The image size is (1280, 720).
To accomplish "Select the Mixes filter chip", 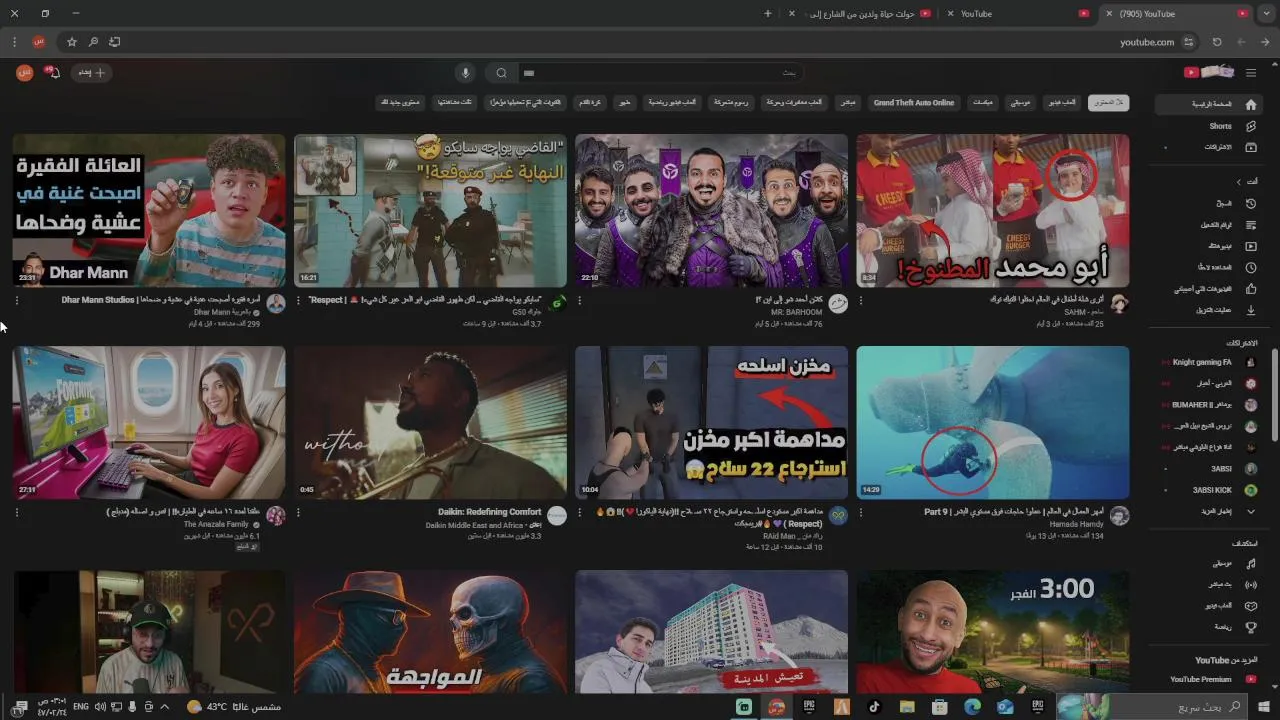I will (x=983, y=103).
